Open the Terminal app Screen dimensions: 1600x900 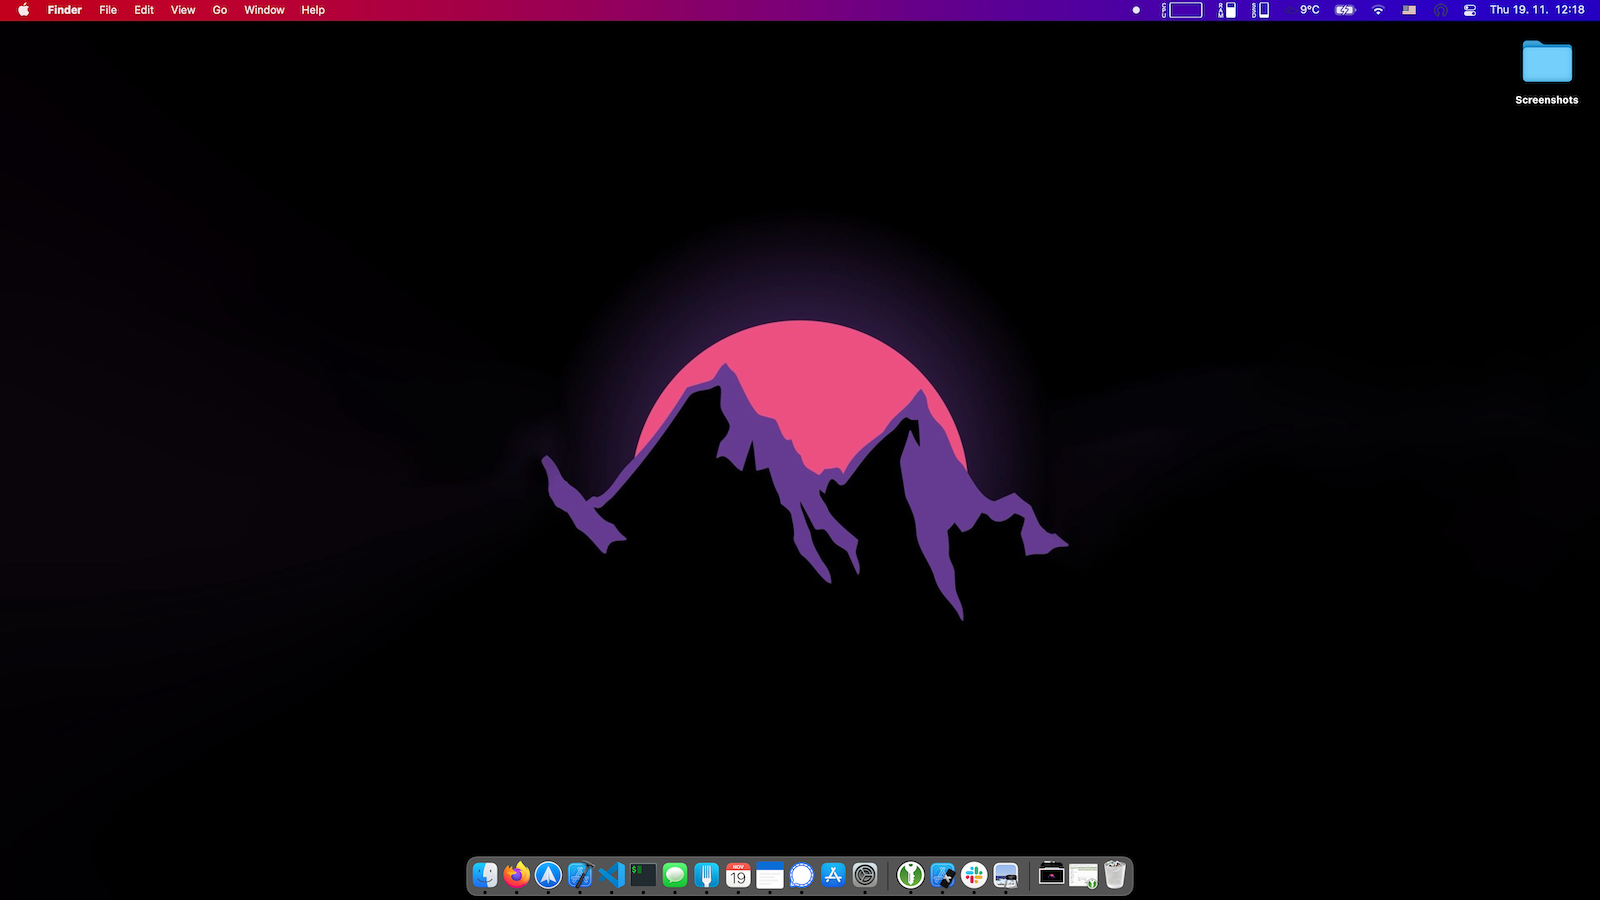(643, 875)
